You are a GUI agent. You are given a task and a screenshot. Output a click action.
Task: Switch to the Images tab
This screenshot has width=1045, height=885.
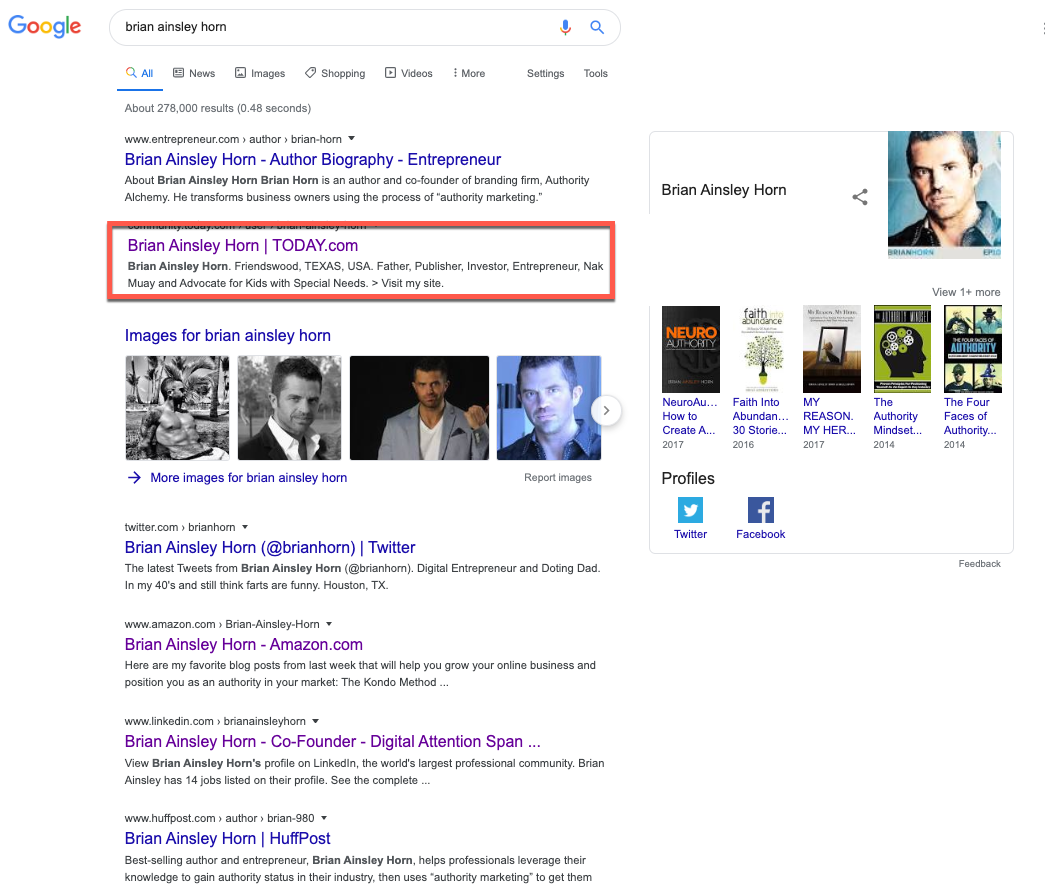260,73
